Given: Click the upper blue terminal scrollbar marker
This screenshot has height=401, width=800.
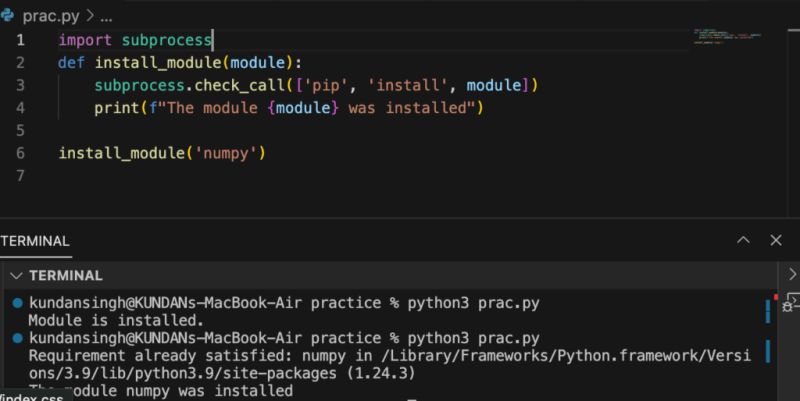Looking at the screenshot, I should click(x=767, y=311).
